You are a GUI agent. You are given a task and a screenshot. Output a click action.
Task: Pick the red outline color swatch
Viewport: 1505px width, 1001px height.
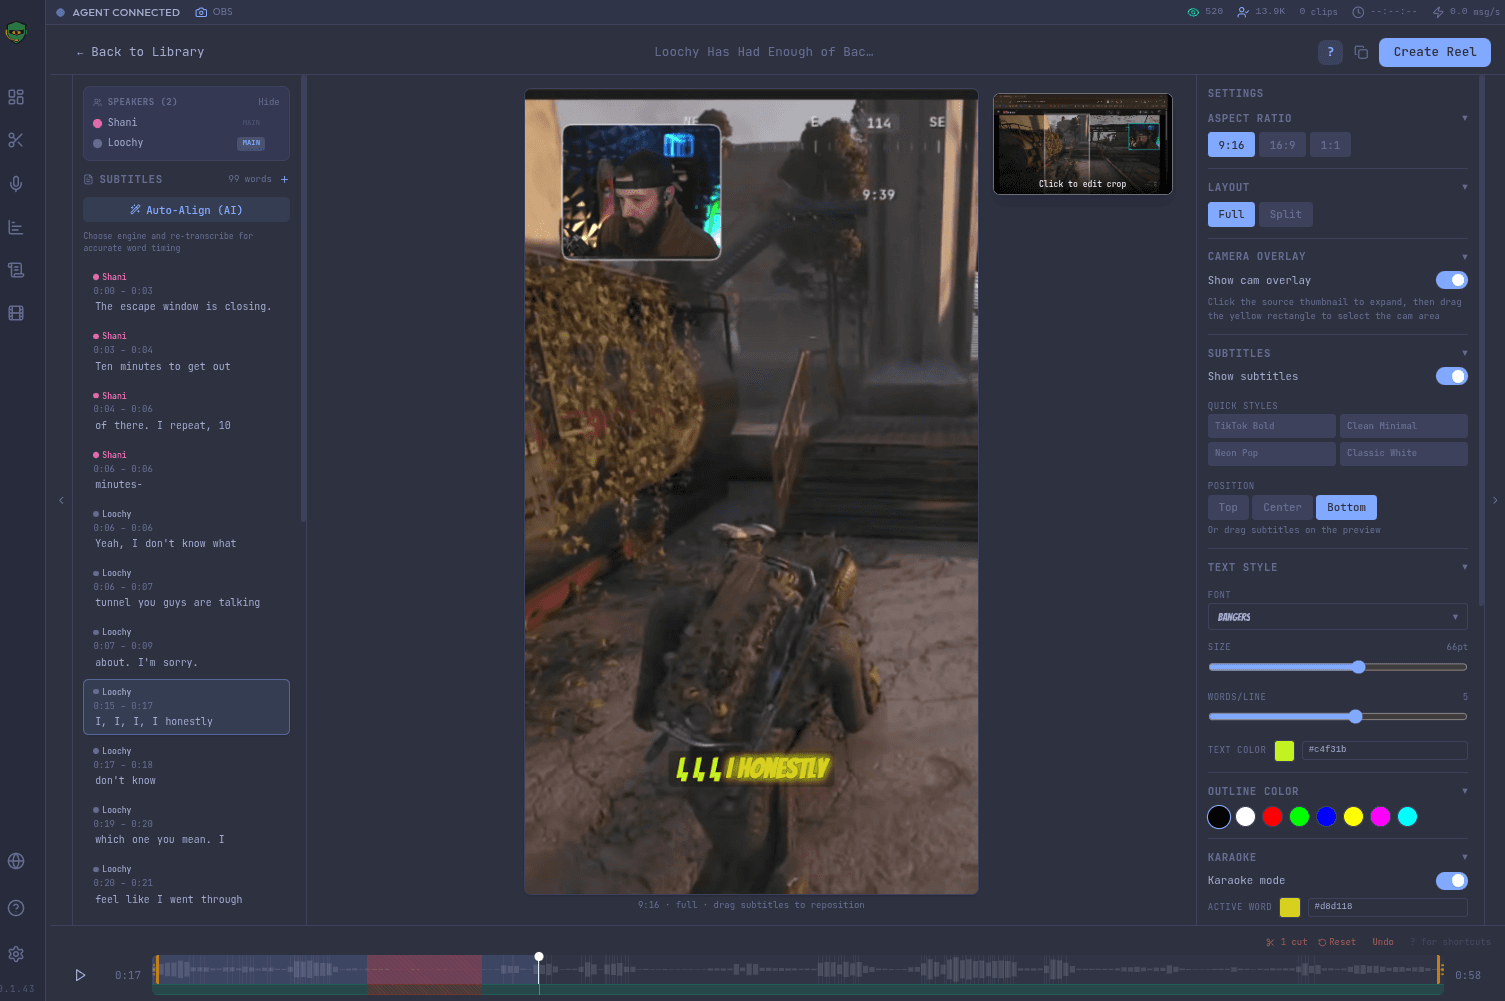click(1272, 817)
